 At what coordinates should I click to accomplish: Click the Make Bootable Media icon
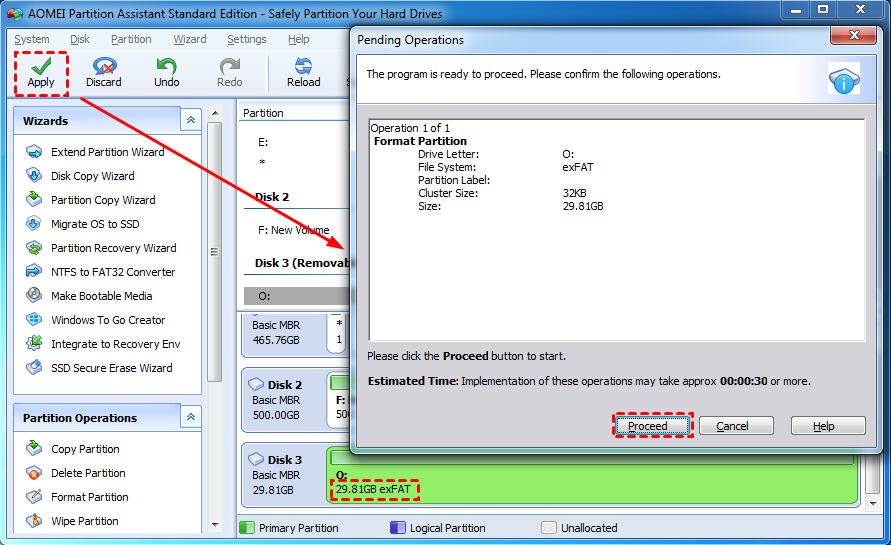(x=34, y=296)
